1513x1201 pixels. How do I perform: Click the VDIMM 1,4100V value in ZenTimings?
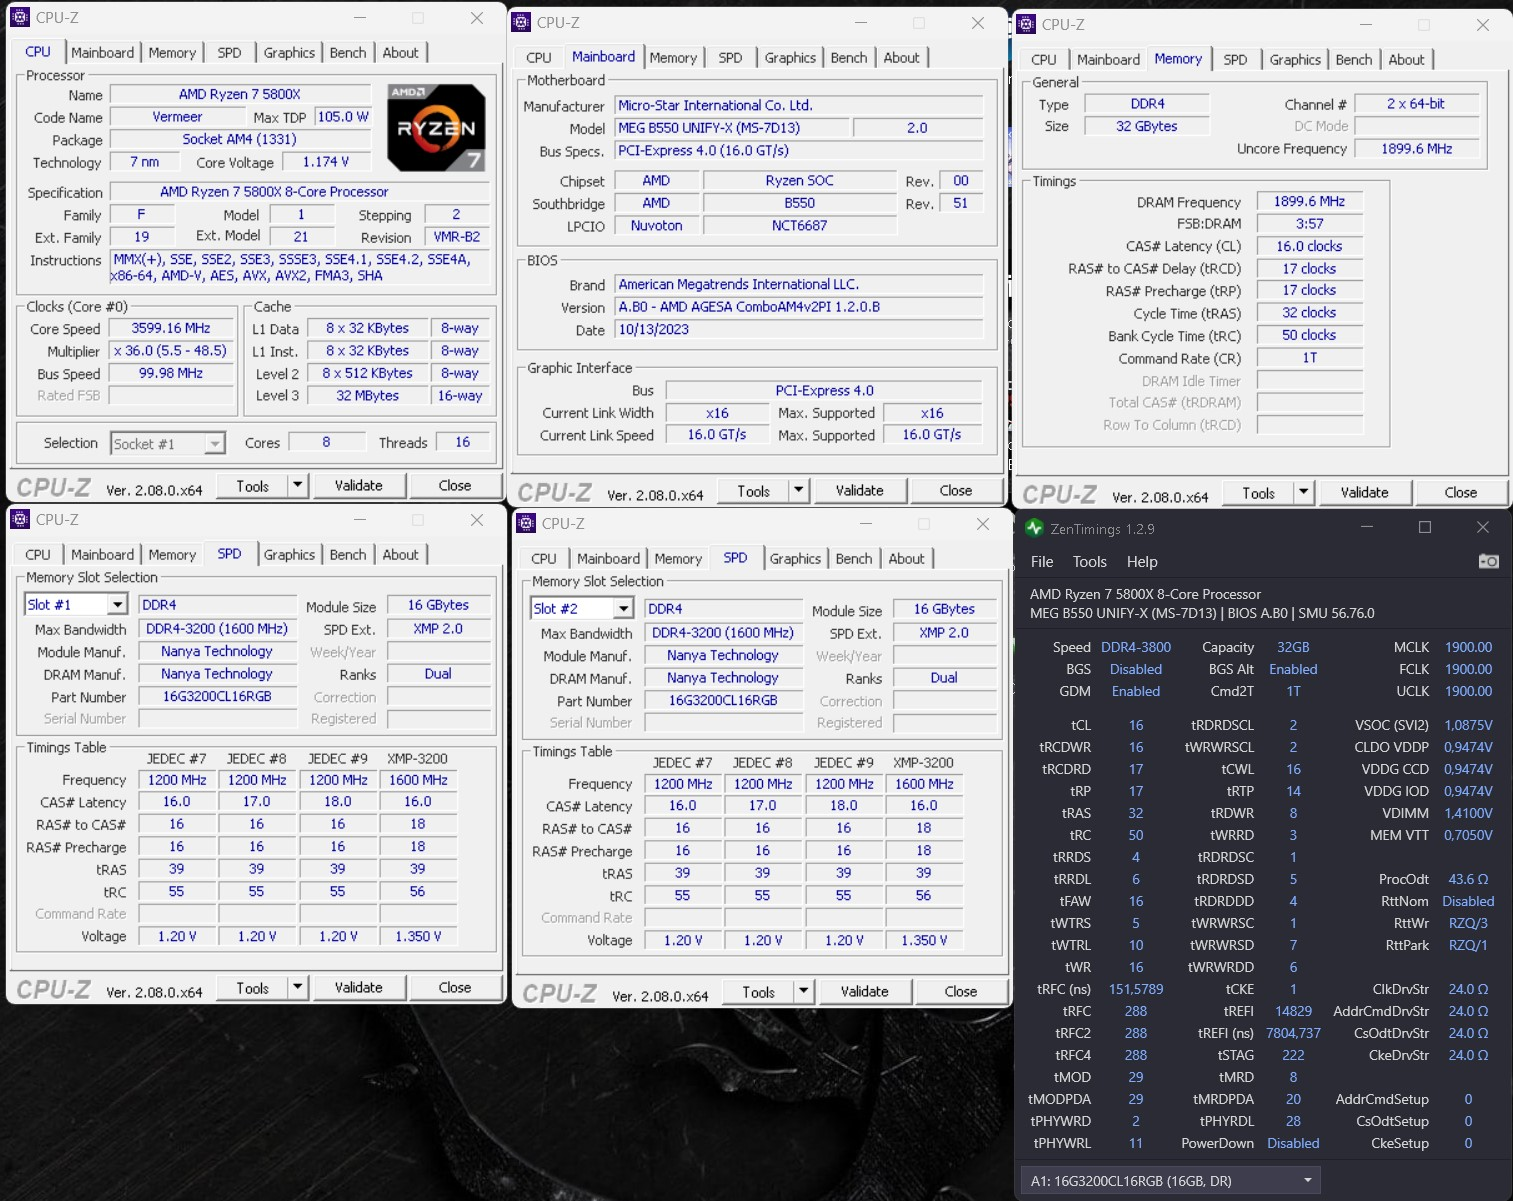[x=1468, y=813]
